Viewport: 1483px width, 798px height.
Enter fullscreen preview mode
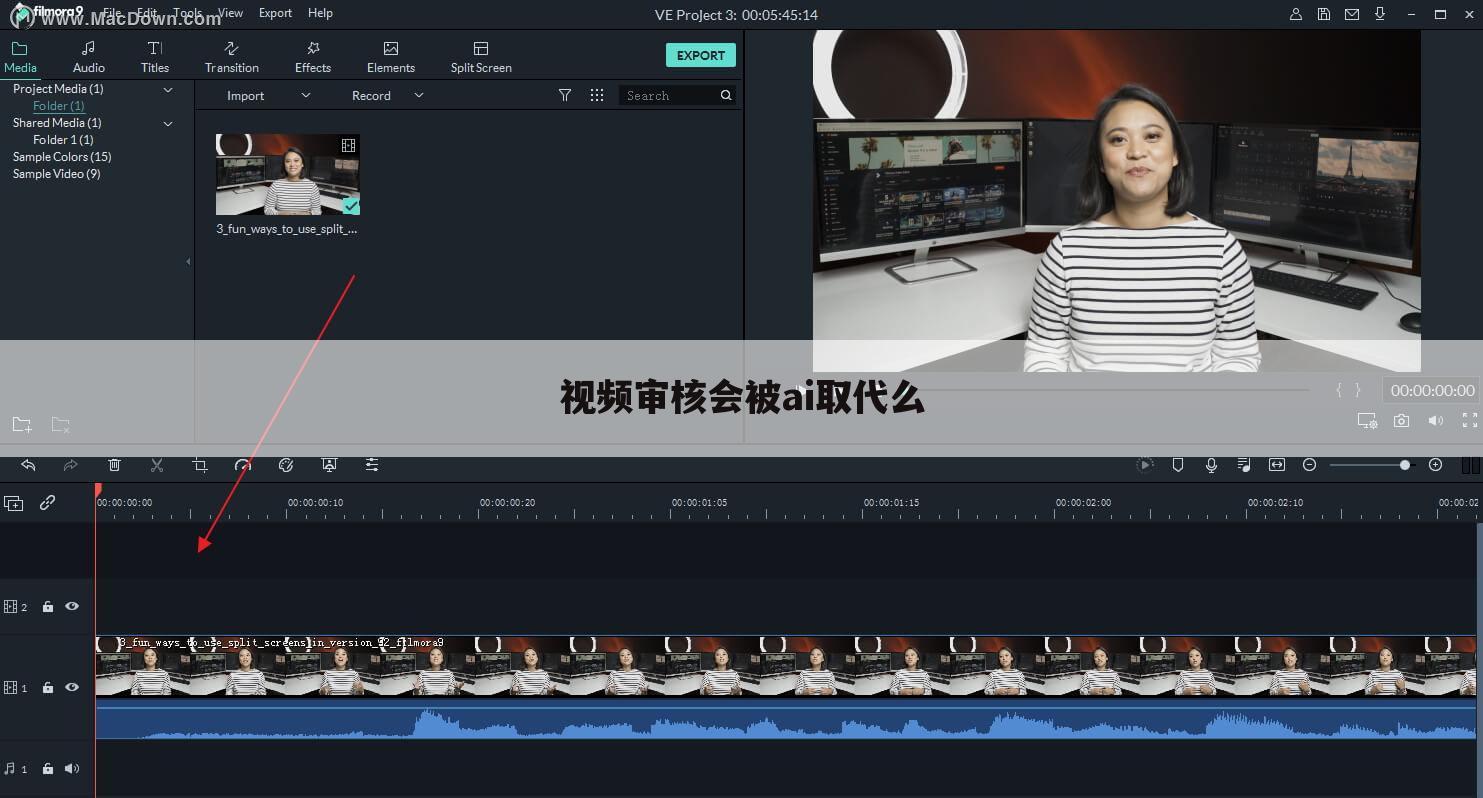click(1470, 421)
